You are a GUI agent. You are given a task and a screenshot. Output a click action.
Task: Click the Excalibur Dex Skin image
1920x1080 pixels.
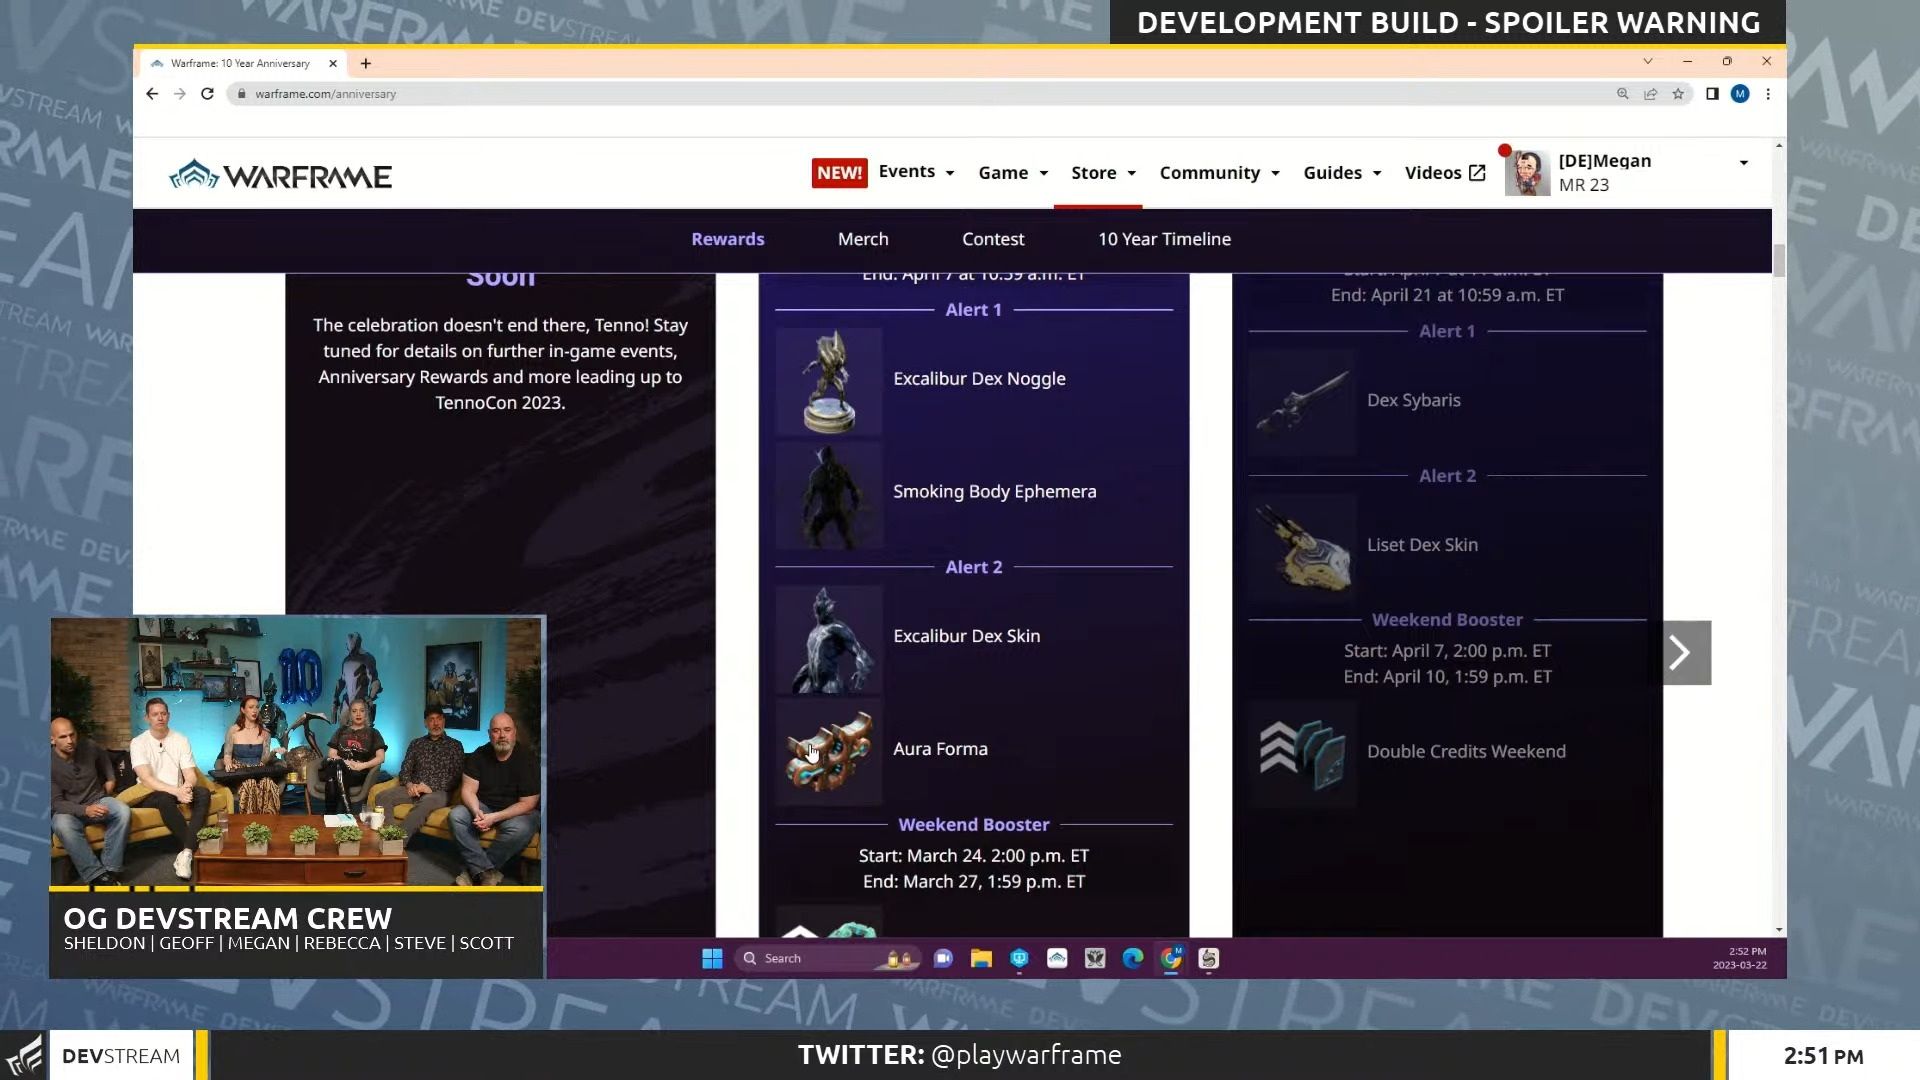829,640
